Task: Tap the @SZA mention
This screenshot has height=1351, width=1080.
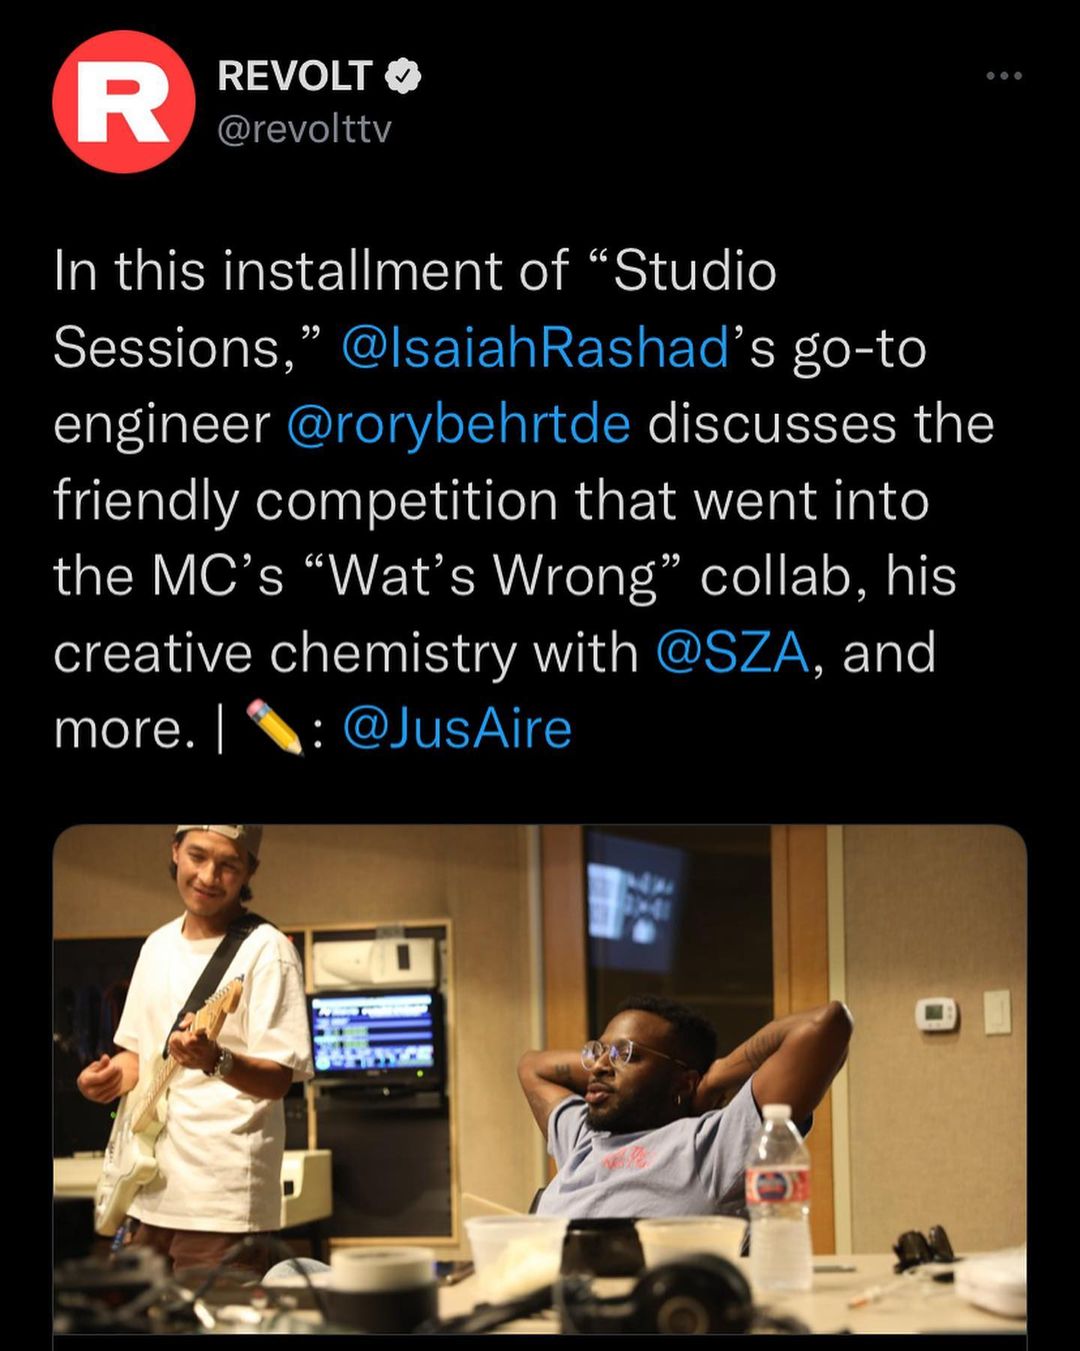Action: (732, 653)
